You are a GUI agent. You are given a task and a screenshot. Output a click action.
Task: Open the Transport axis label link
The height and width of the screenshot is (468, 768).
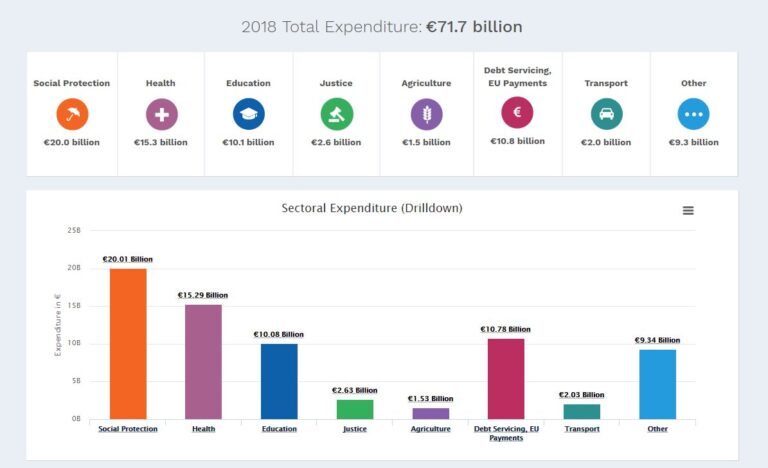coord(582,429)
